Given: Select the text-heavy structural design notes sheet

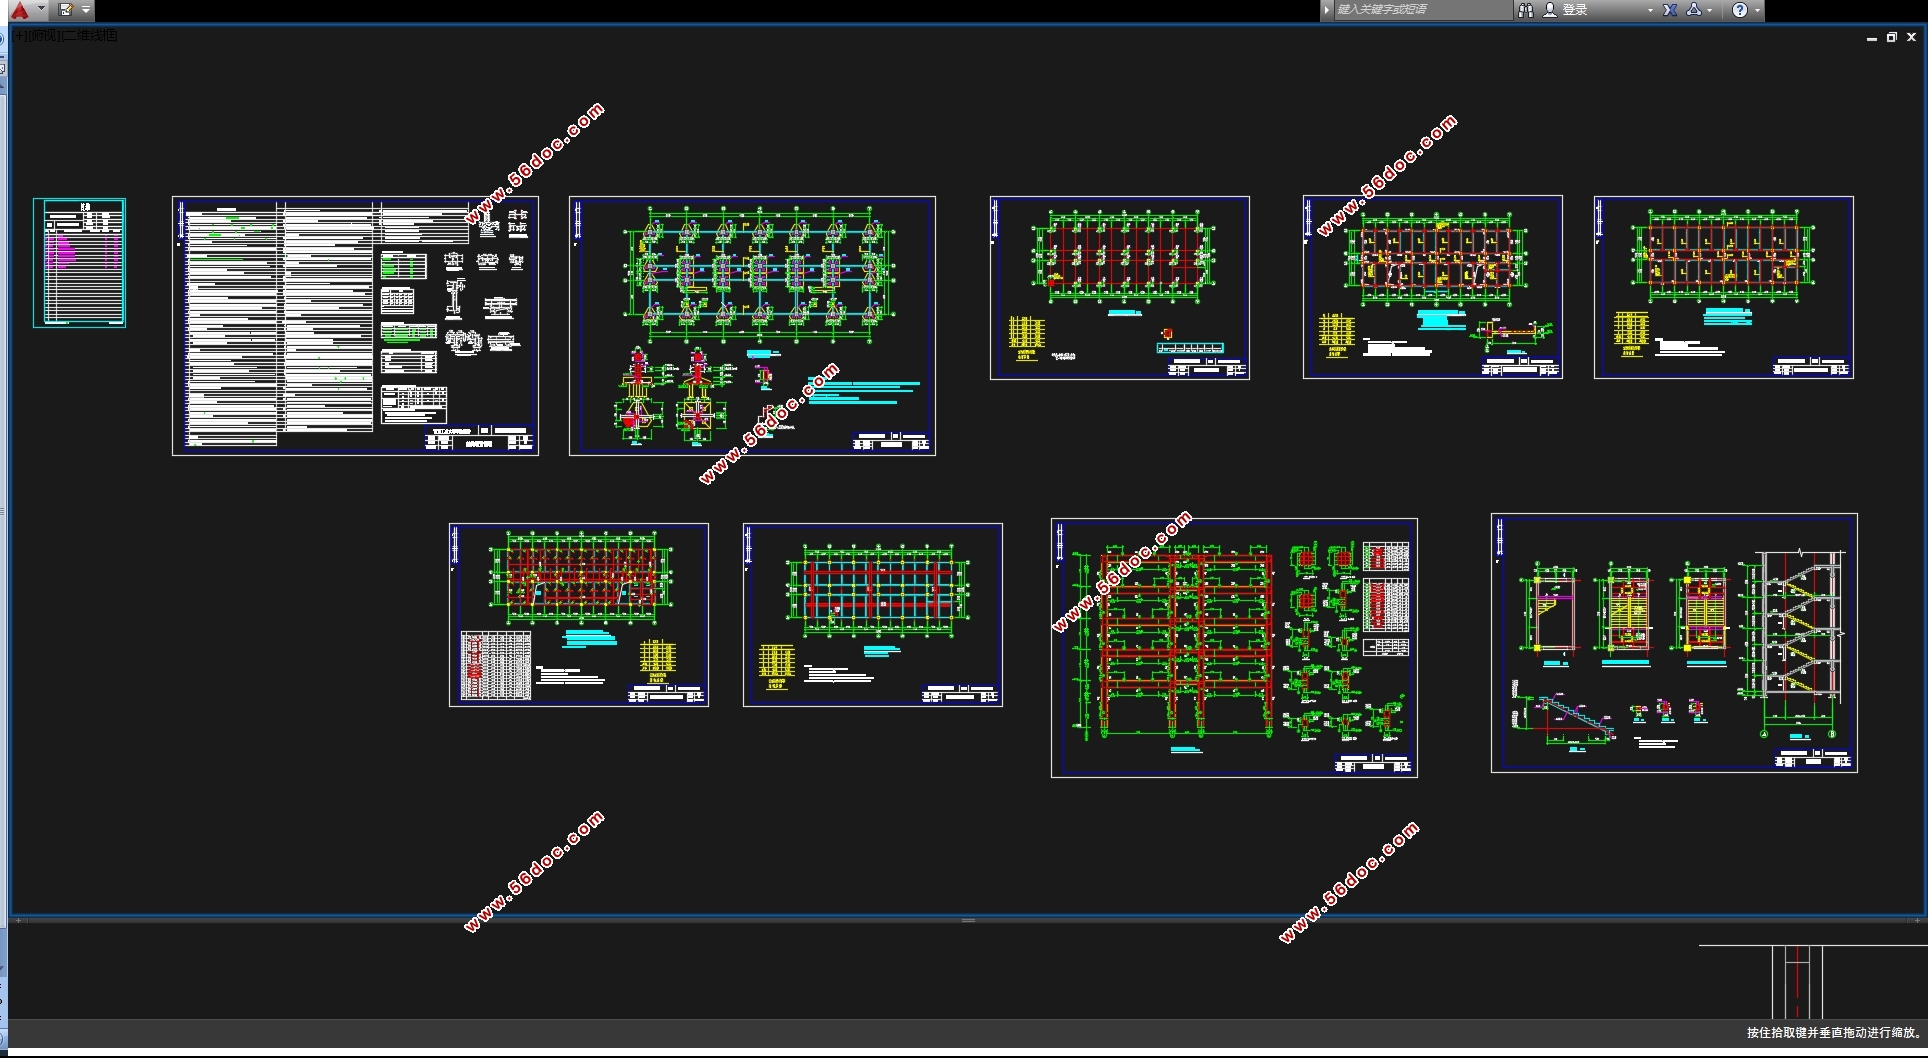Looking at the screenshot, I should click(355, 326).
